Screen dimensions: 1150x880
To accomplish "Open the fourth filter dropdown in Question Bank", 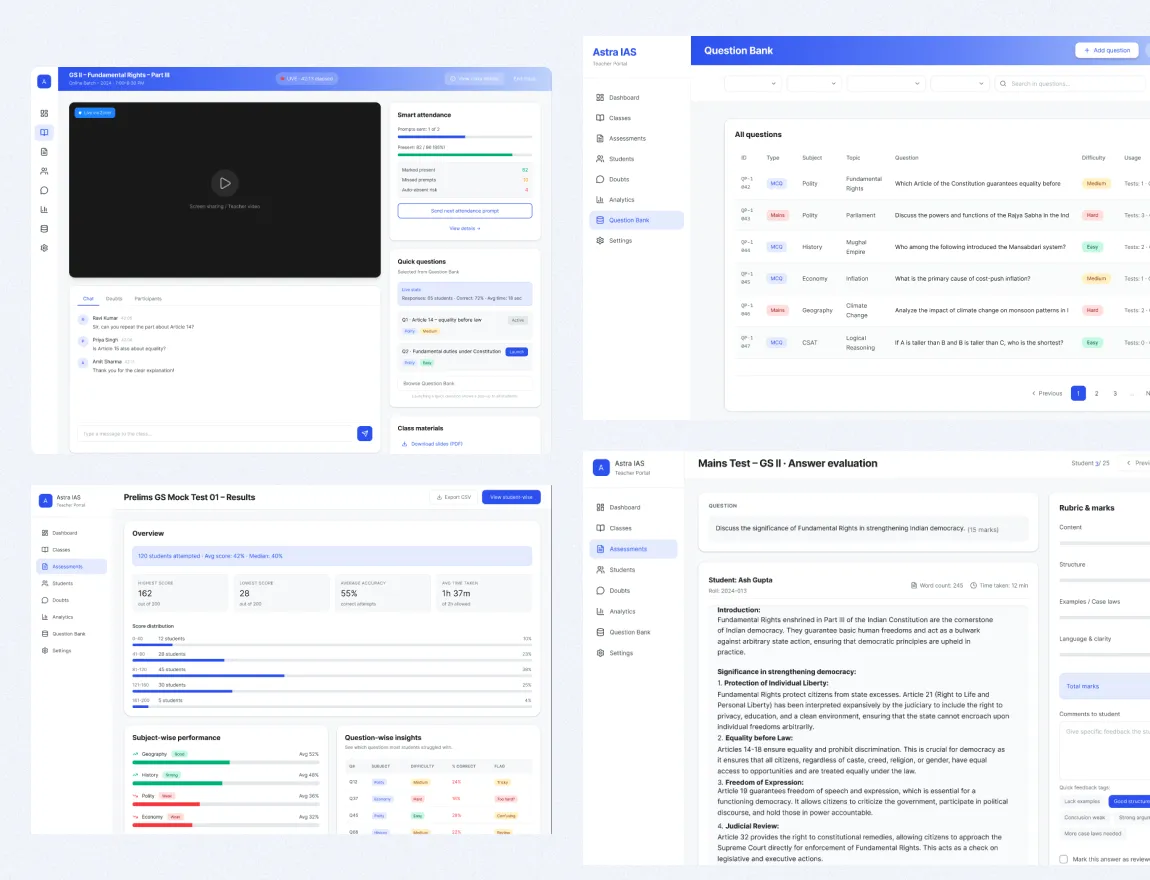I will click(960, 84).
